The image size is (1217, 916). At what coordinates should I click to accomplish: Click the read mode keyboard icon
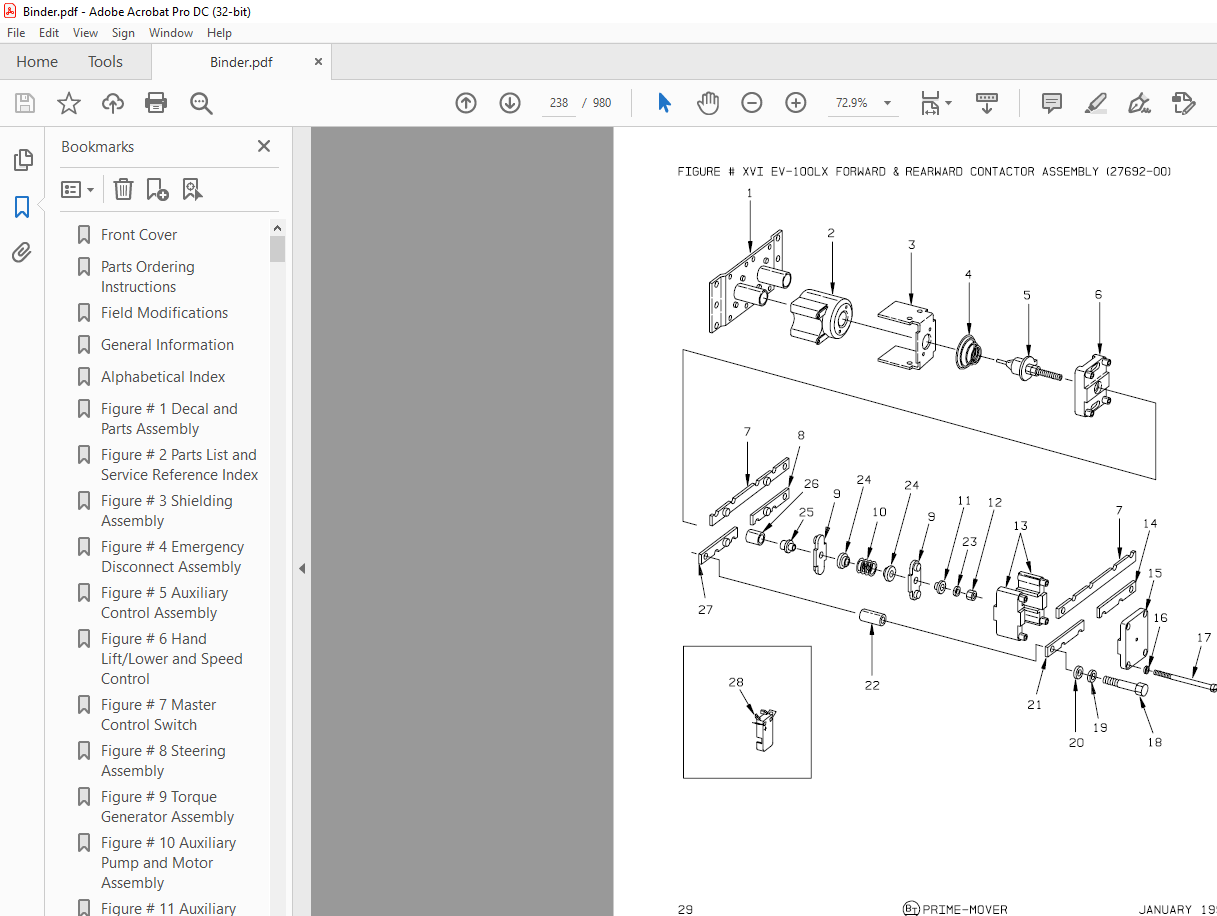point(987,103)
